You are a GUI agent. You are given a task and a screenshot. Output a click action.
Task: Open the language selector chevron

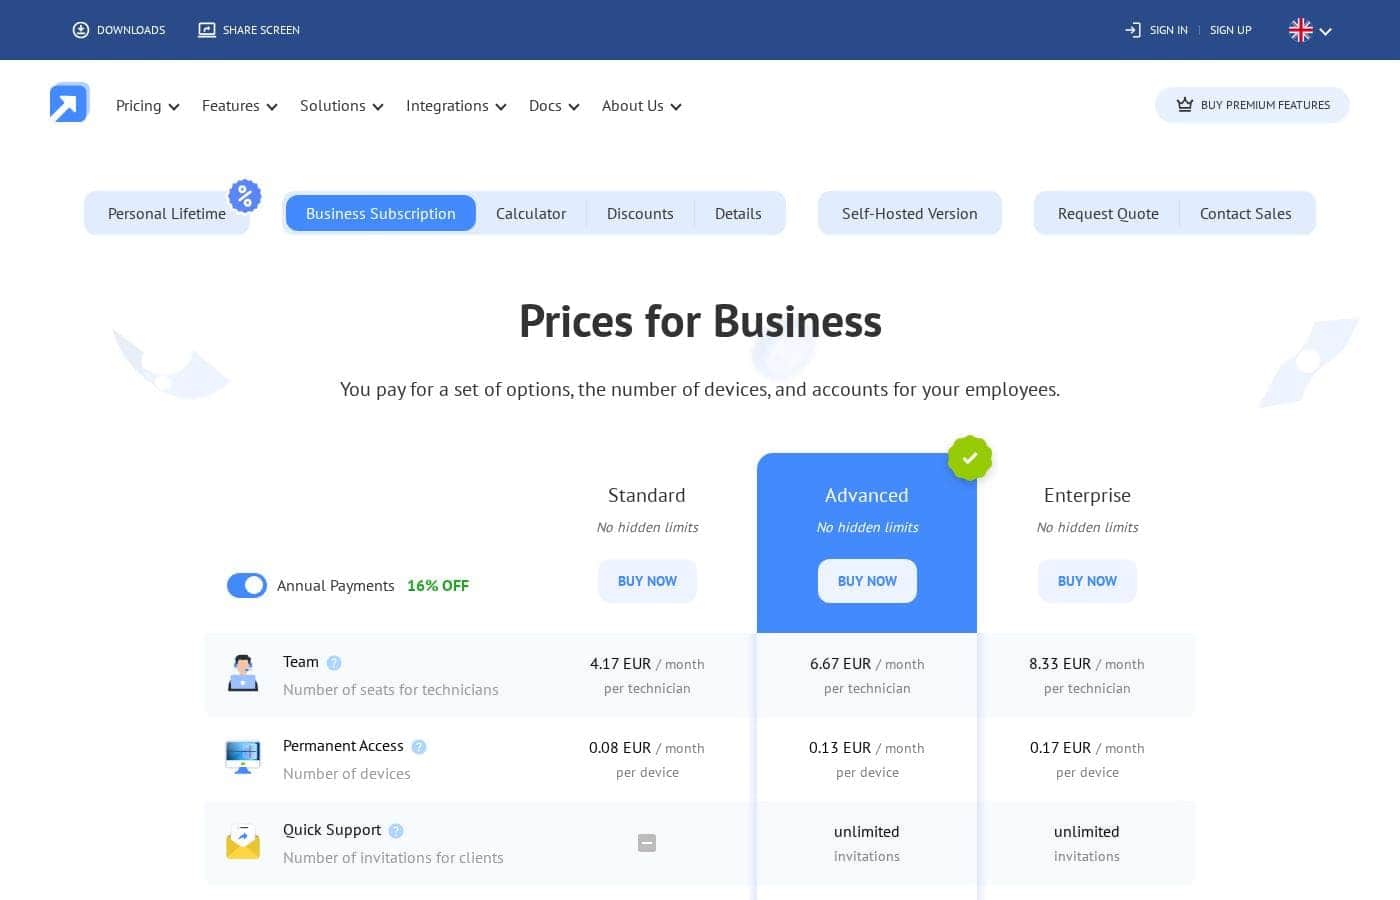[1326, 31]
